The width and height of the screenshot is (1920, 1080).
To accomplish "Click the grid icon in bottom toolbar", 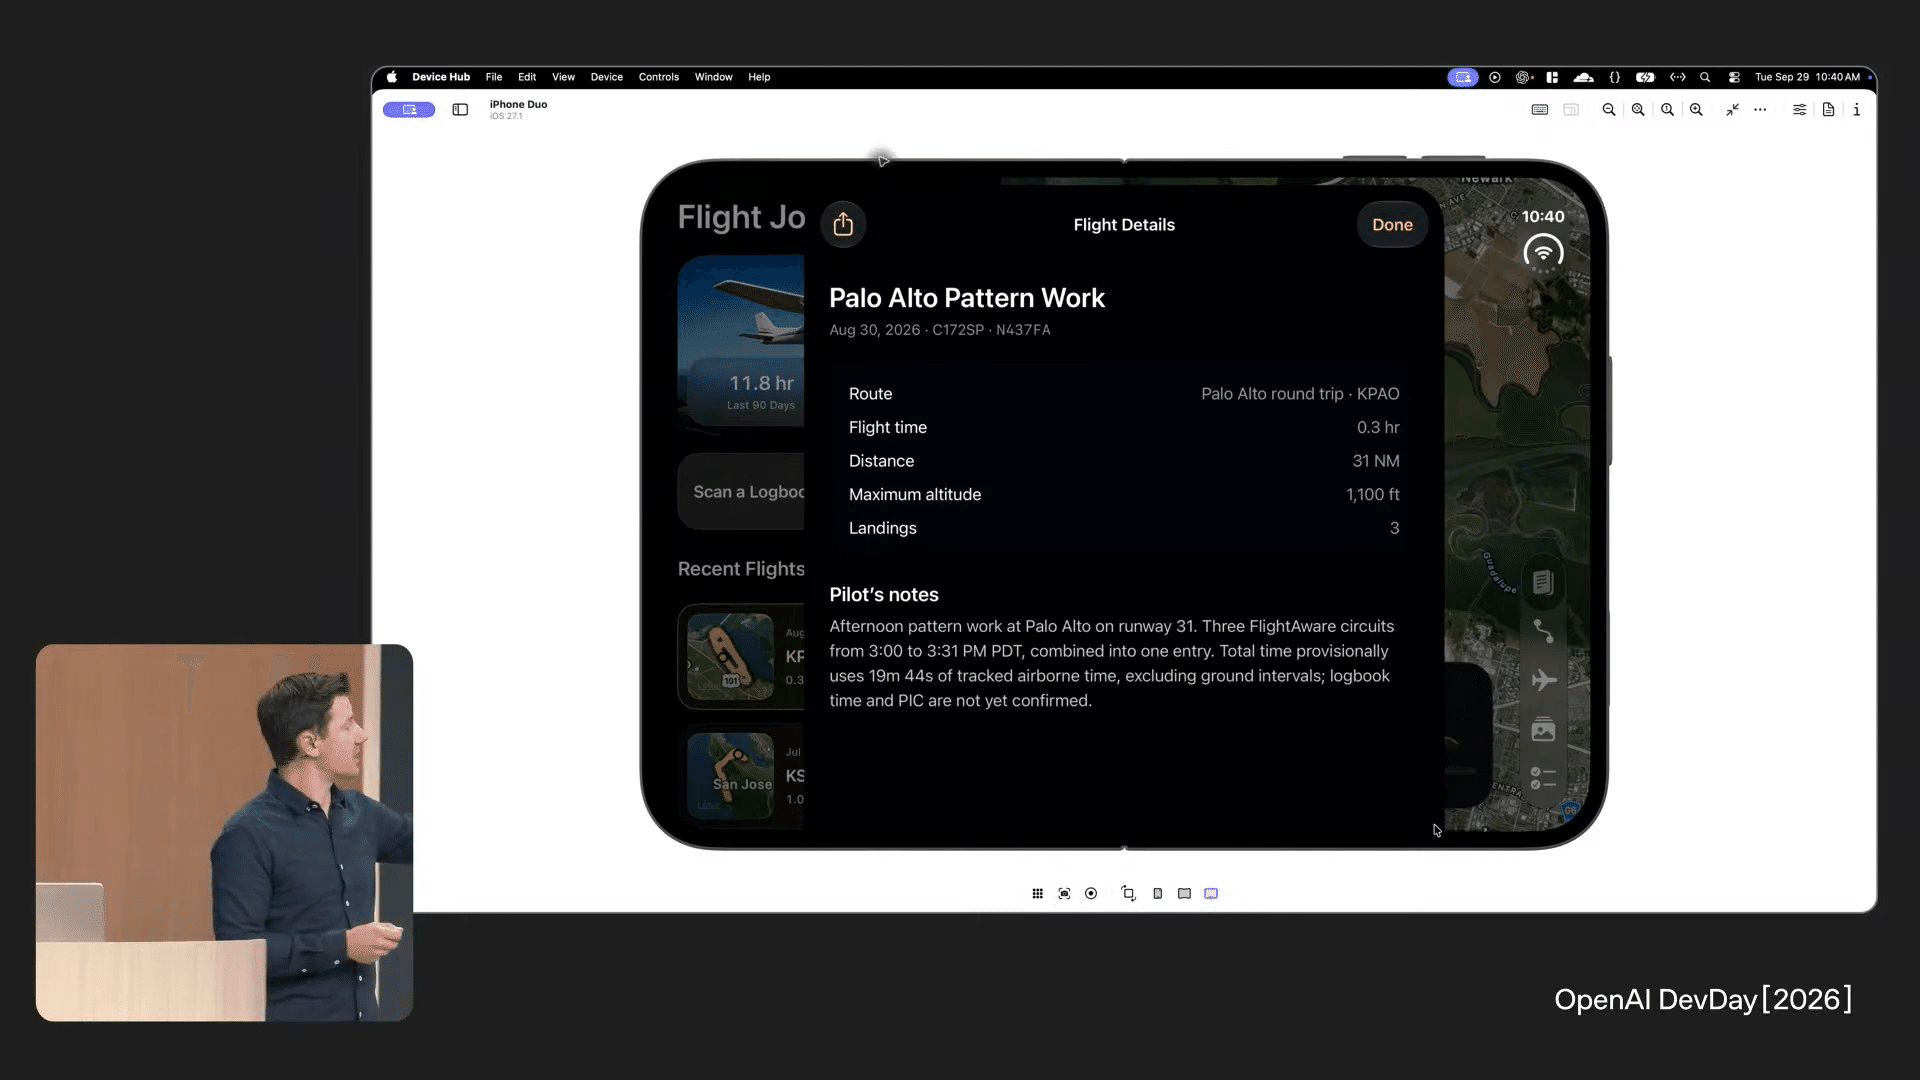I will click(1037, 894).
